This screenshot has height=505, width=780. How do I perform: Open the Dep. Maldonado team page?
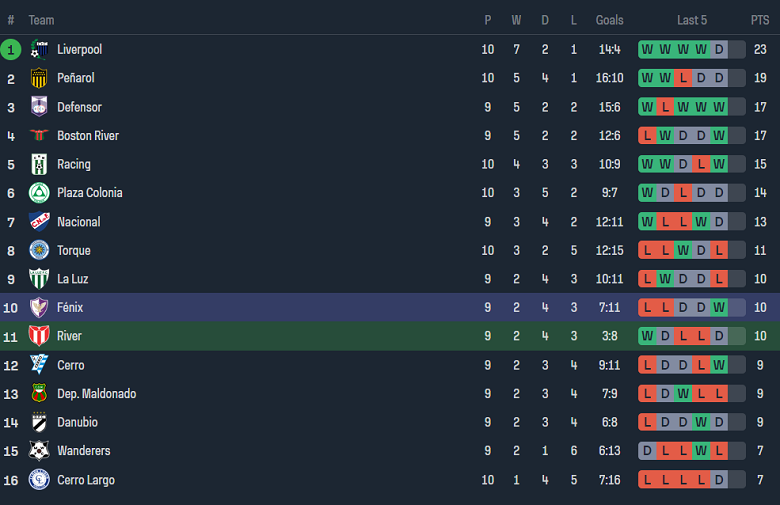click(96, 394)
